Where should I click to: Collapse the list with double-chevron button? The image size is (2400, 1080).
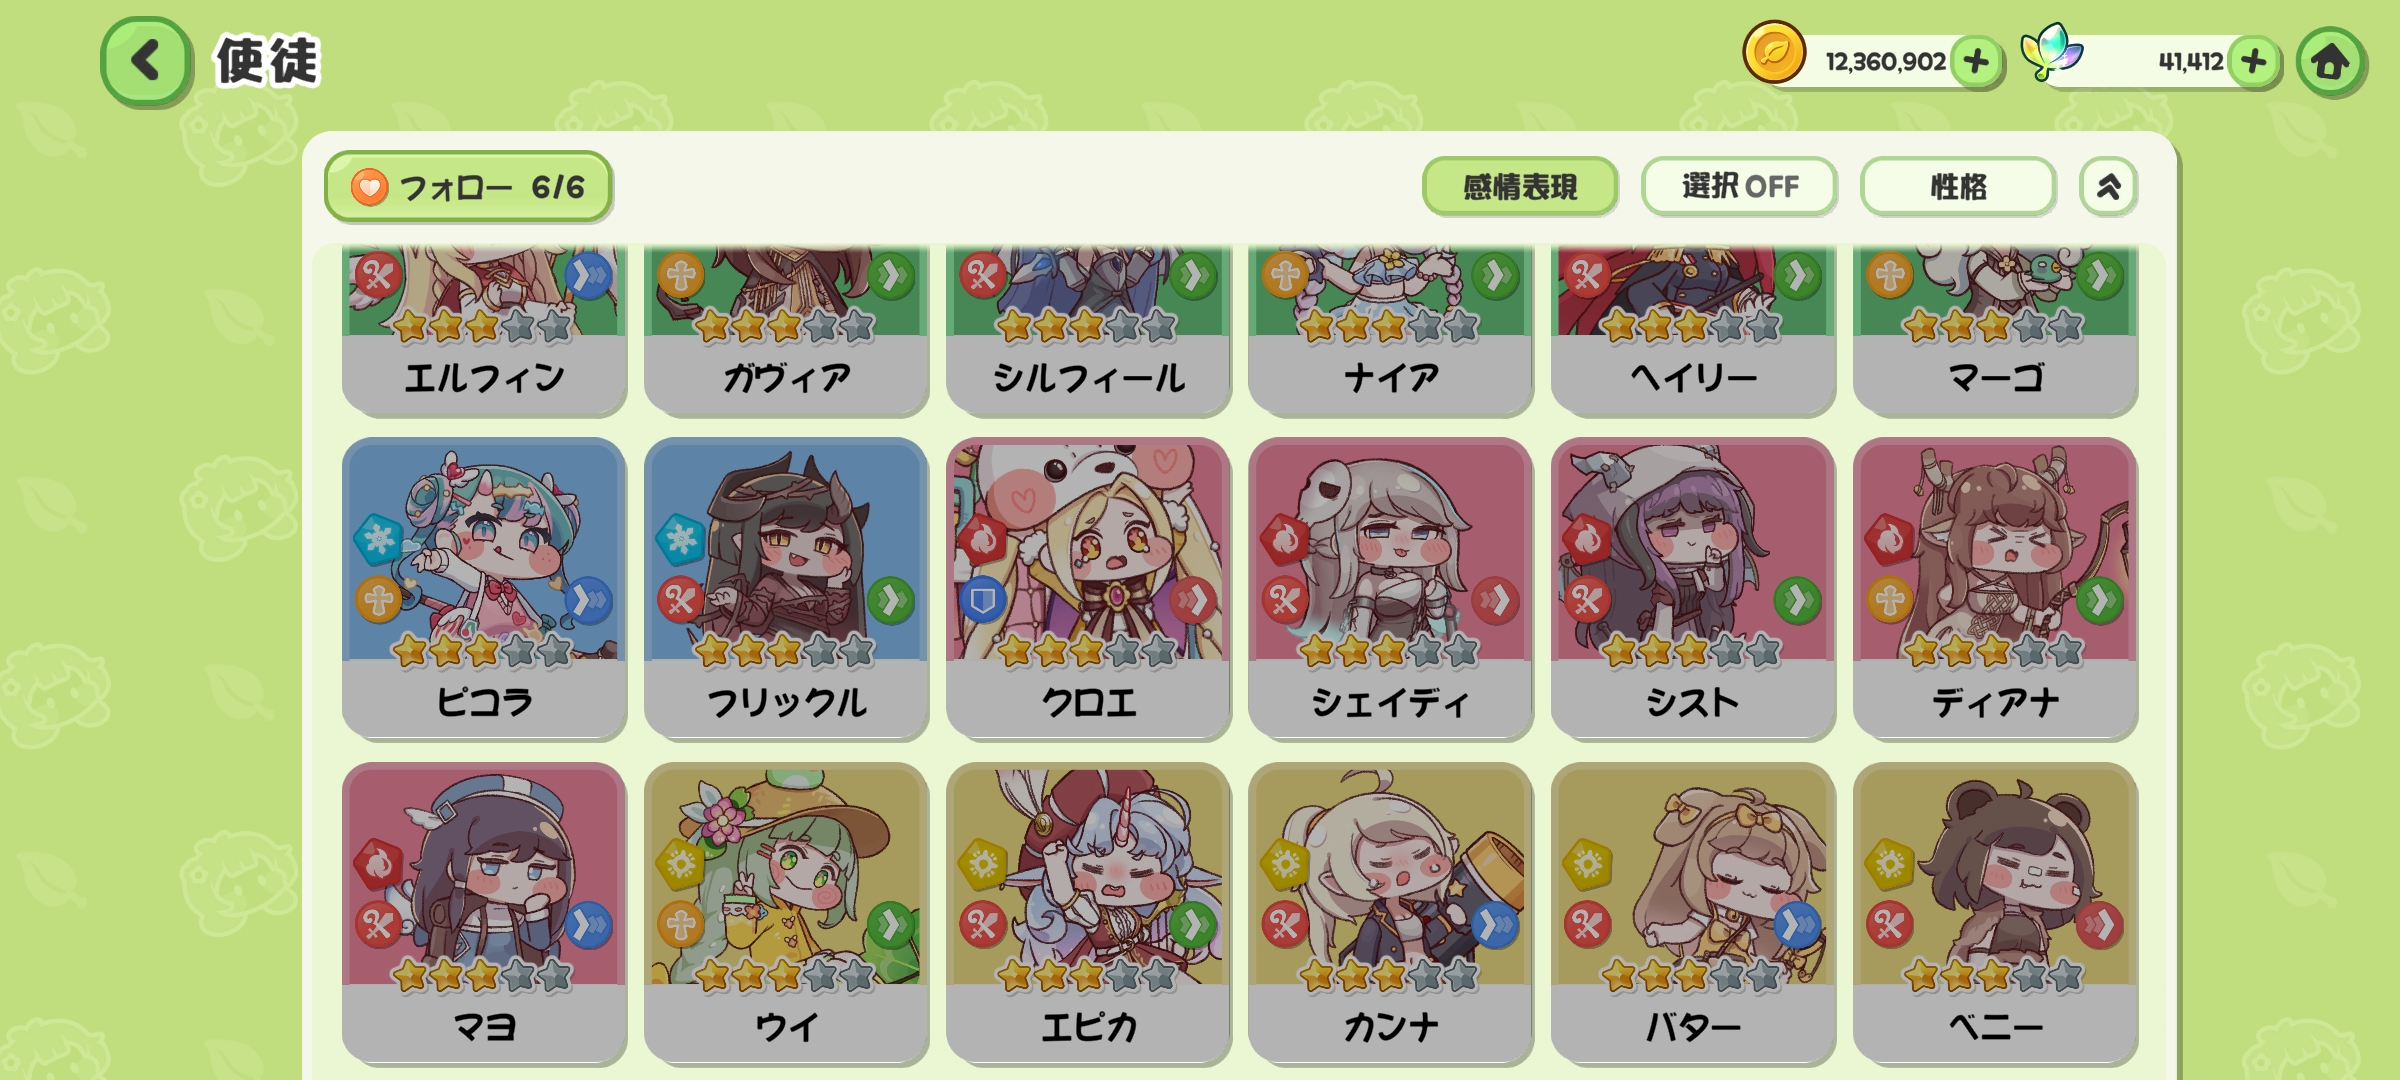click(x=2109, y=186)
